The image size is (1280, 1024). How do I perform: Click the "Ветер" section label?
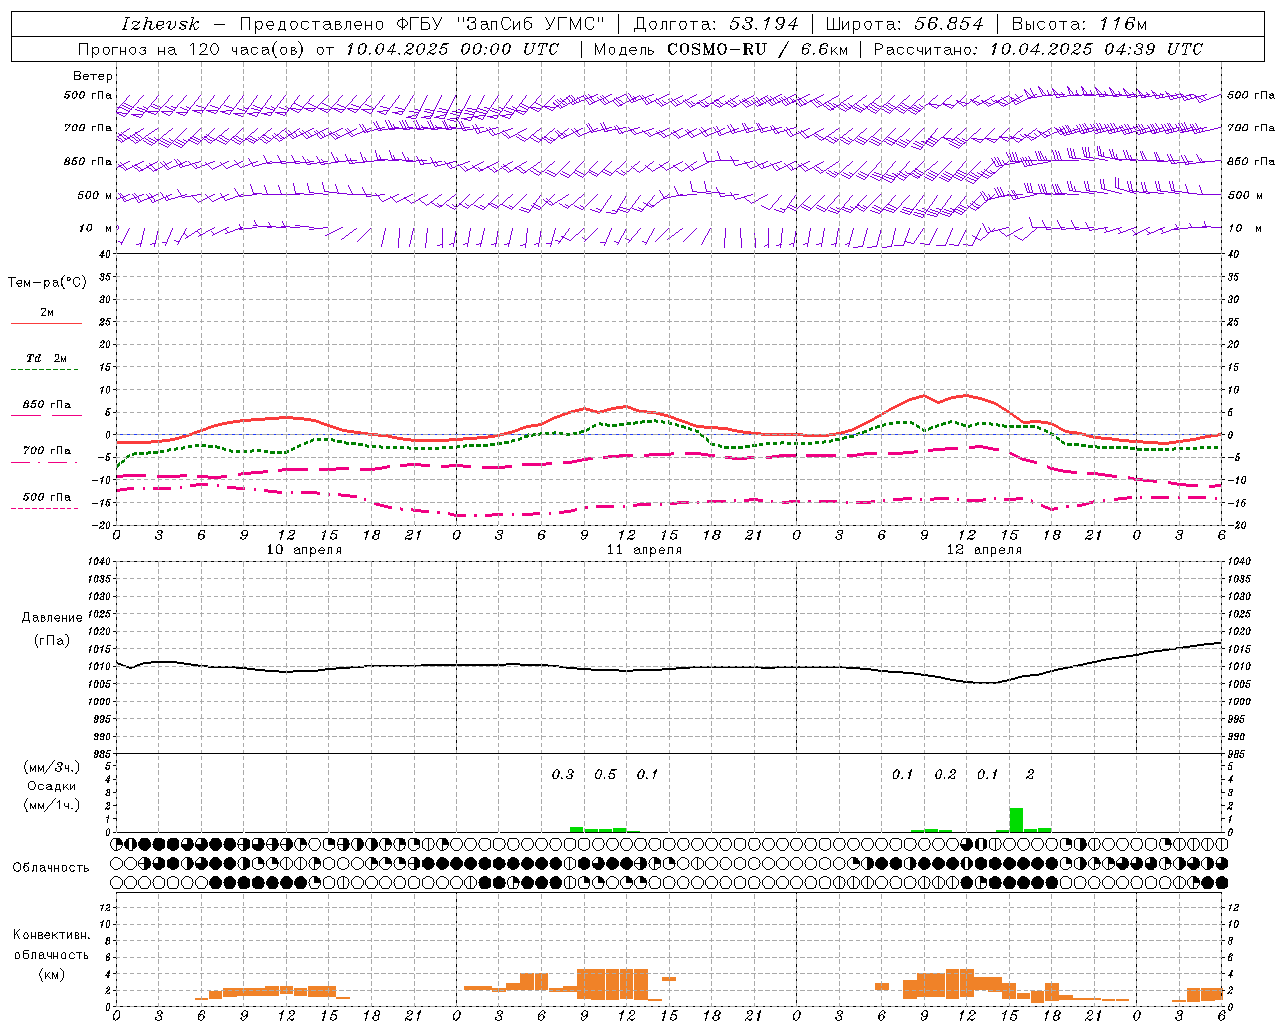93,76
